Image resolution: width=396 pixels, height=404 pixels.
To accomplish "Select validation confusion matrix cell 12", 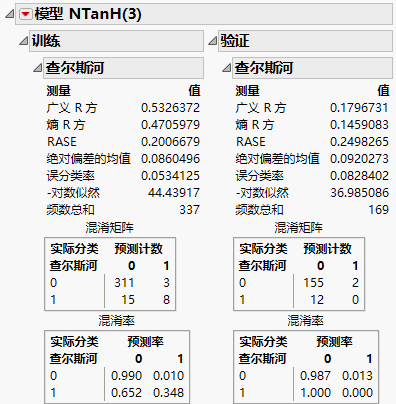I will point(317,300).
